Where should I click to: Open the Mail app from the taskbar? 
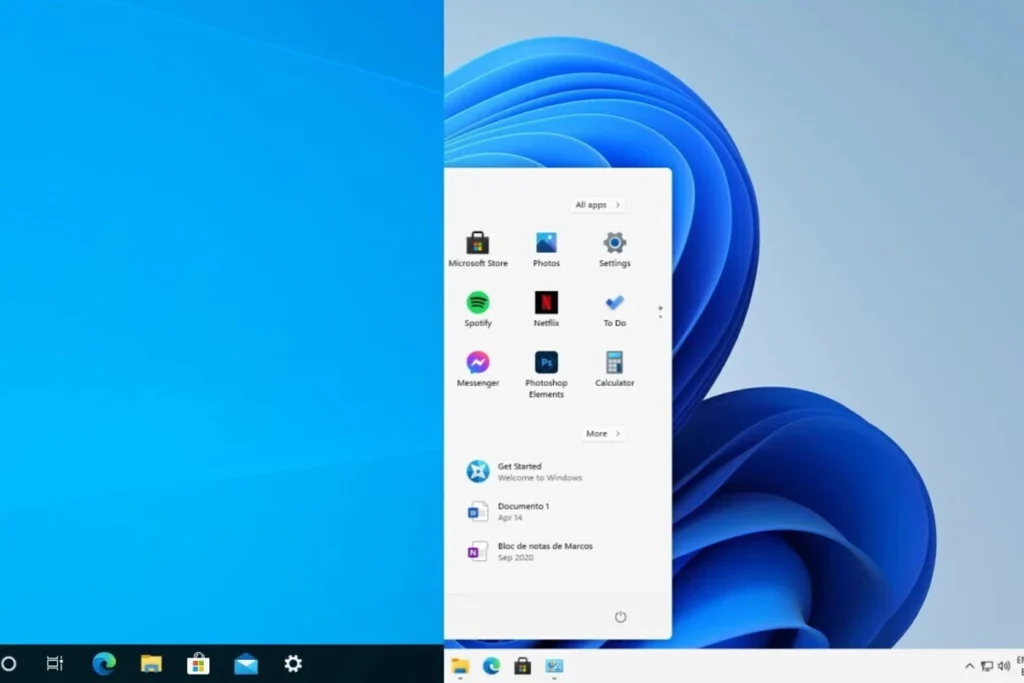point(245,663)
